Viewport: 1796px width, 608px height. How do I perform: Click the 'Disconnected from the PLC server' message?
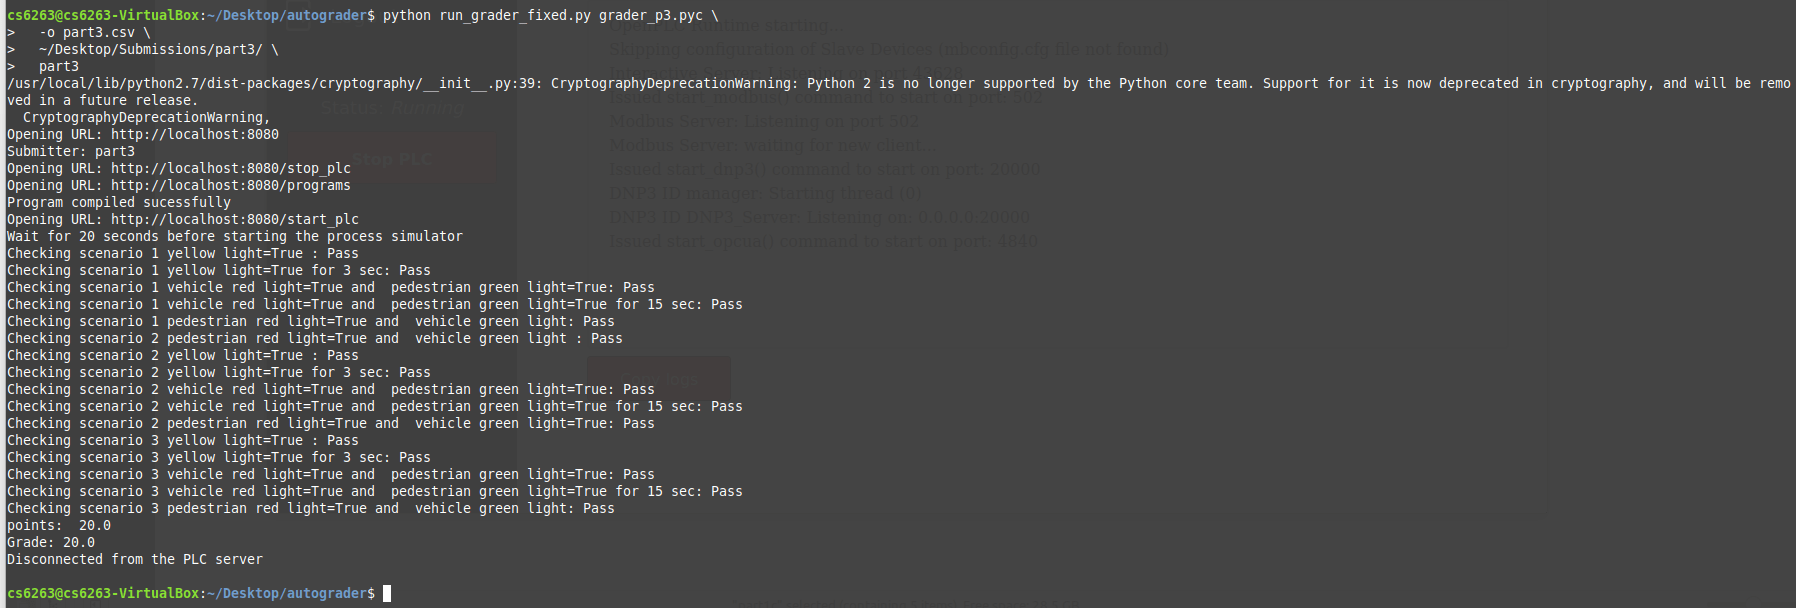pos(135,559)
